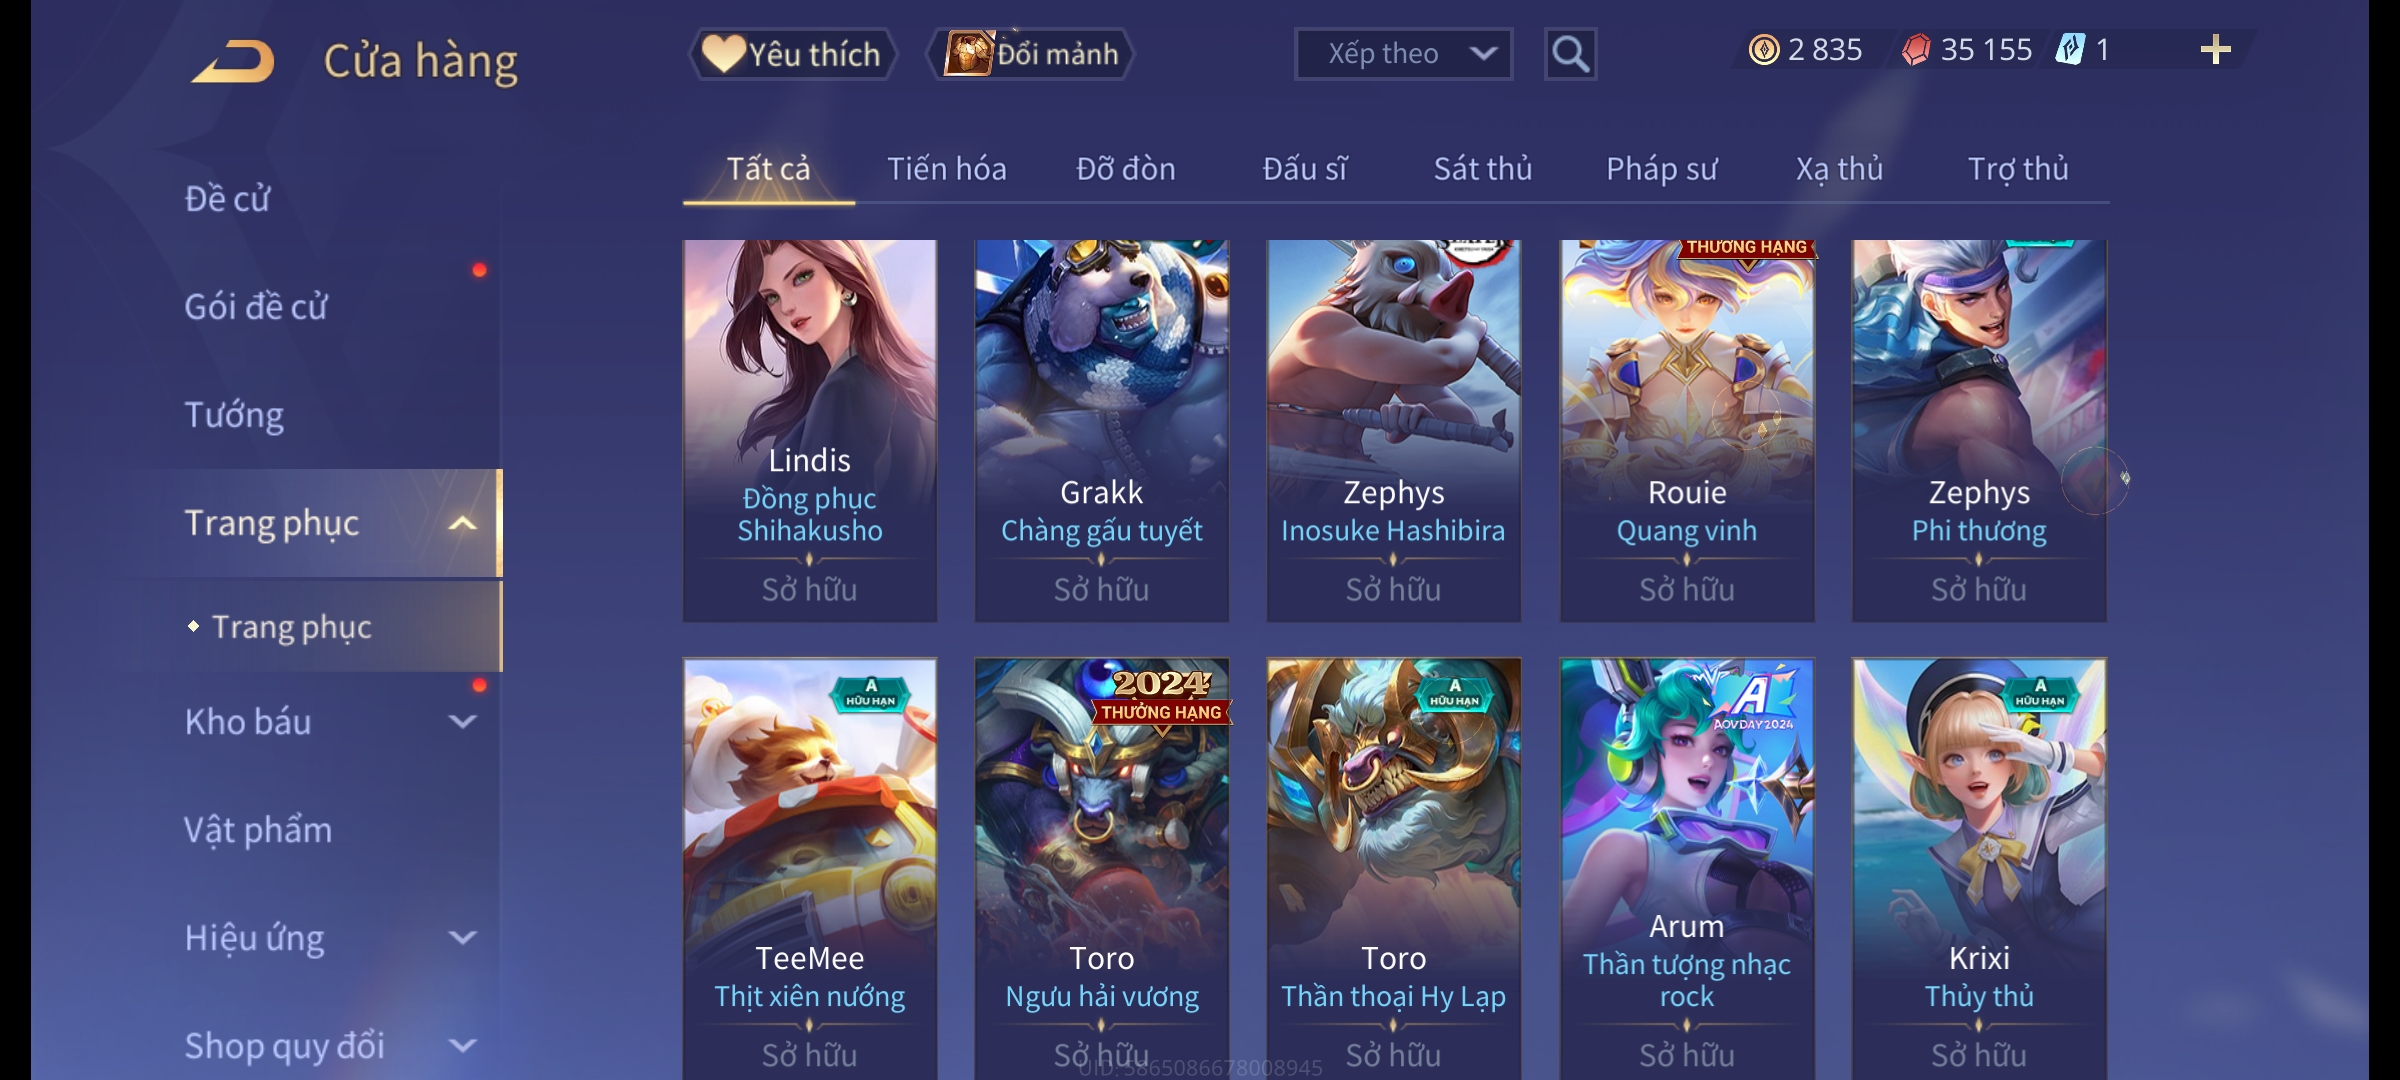The width and height of the screenshot is (2400, 1080).
Task: Tap the plus icon to add currency
Action: tap(2216, 50)
